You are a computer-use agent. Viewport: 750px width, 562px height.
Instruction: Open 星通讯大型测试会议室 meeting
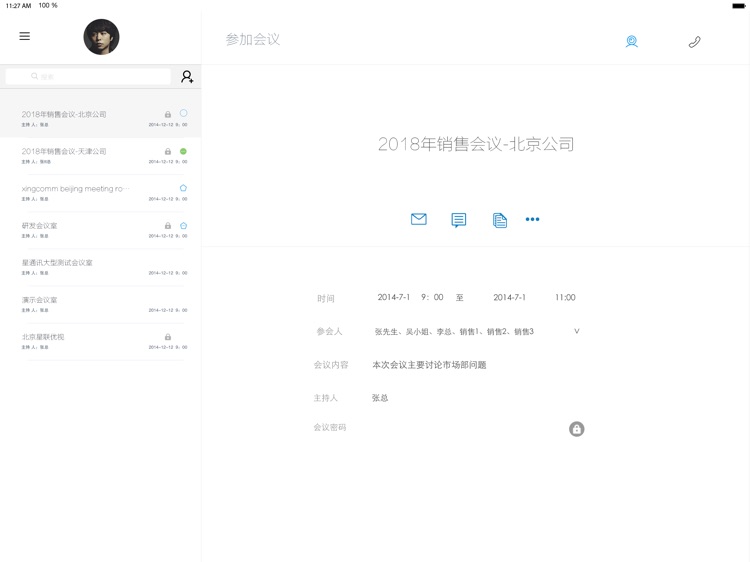(x=100, y=267)
